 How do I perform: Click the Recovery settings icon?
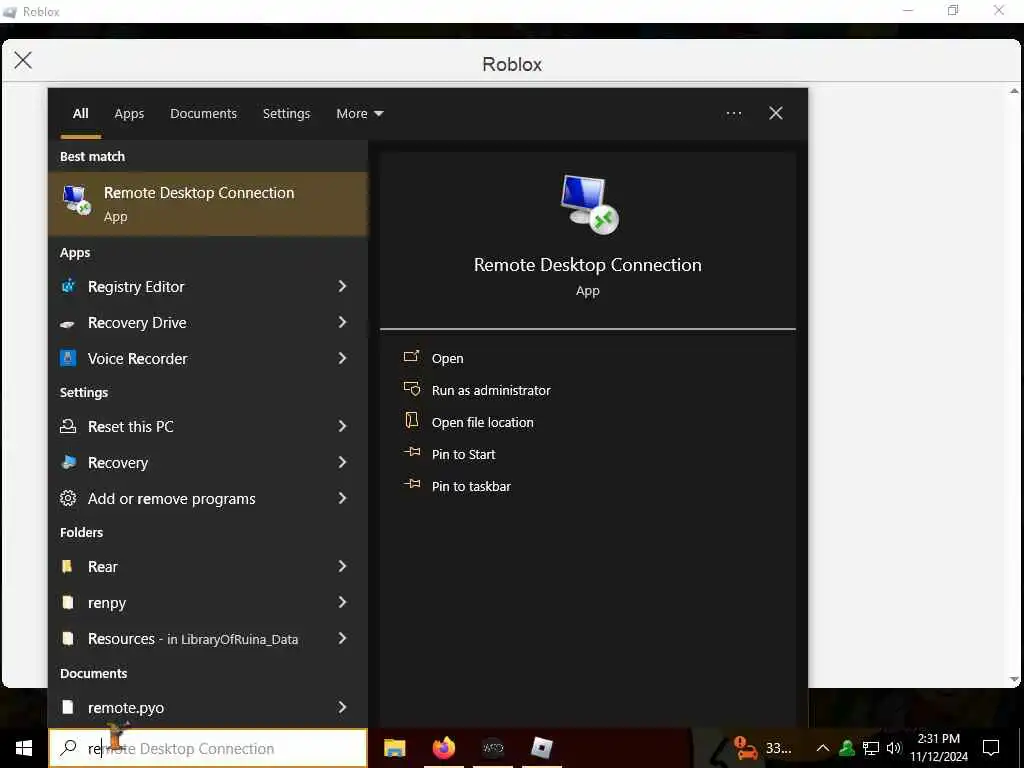pos(68,462)
